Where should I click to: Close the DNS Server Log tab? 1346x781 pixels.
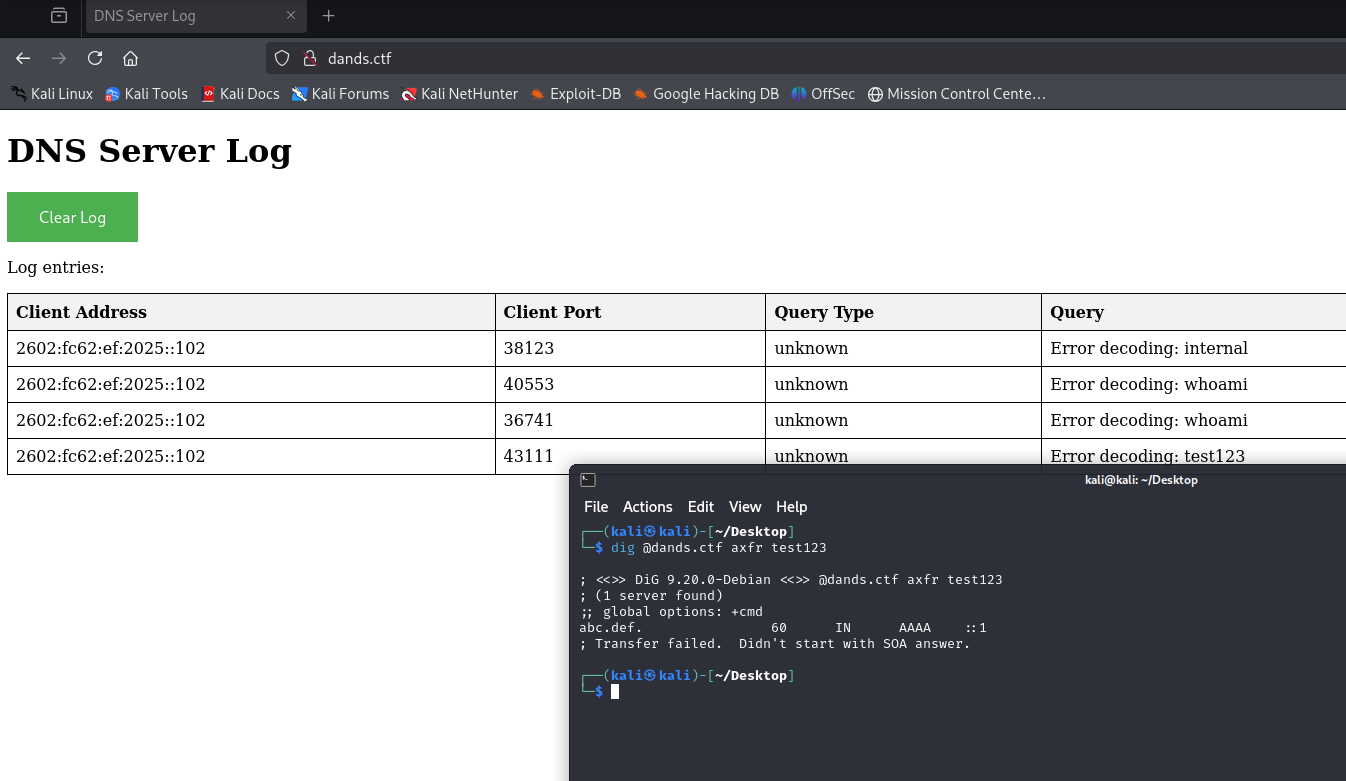(x=291, y=16)
